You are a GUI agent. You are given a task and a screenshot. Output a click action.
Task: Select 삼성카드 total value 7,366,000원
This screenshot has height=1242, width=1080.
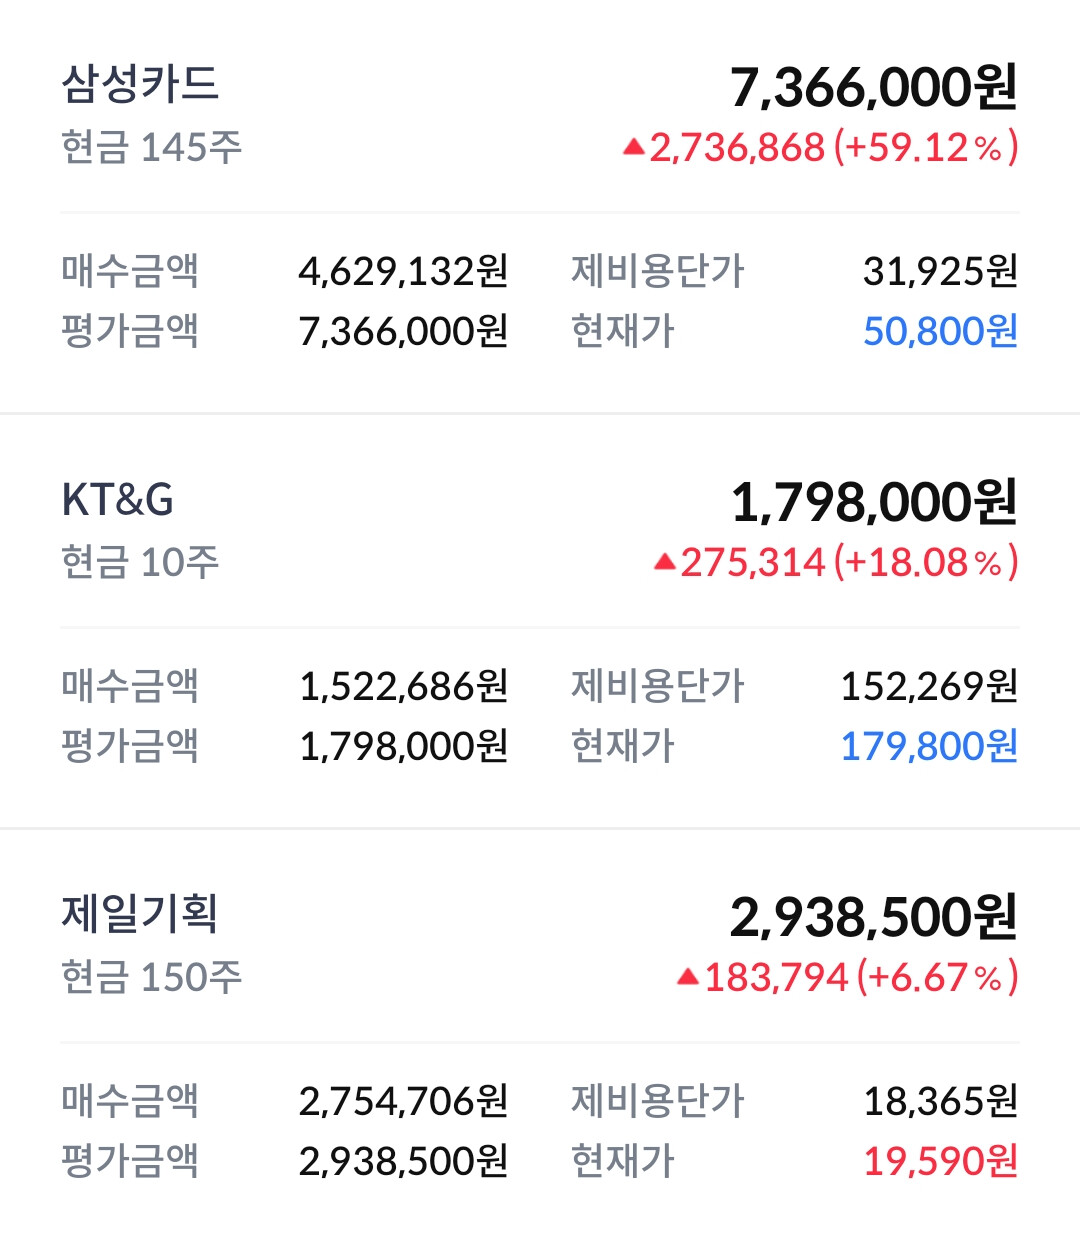pyautogui.click(x=874, y=88)
